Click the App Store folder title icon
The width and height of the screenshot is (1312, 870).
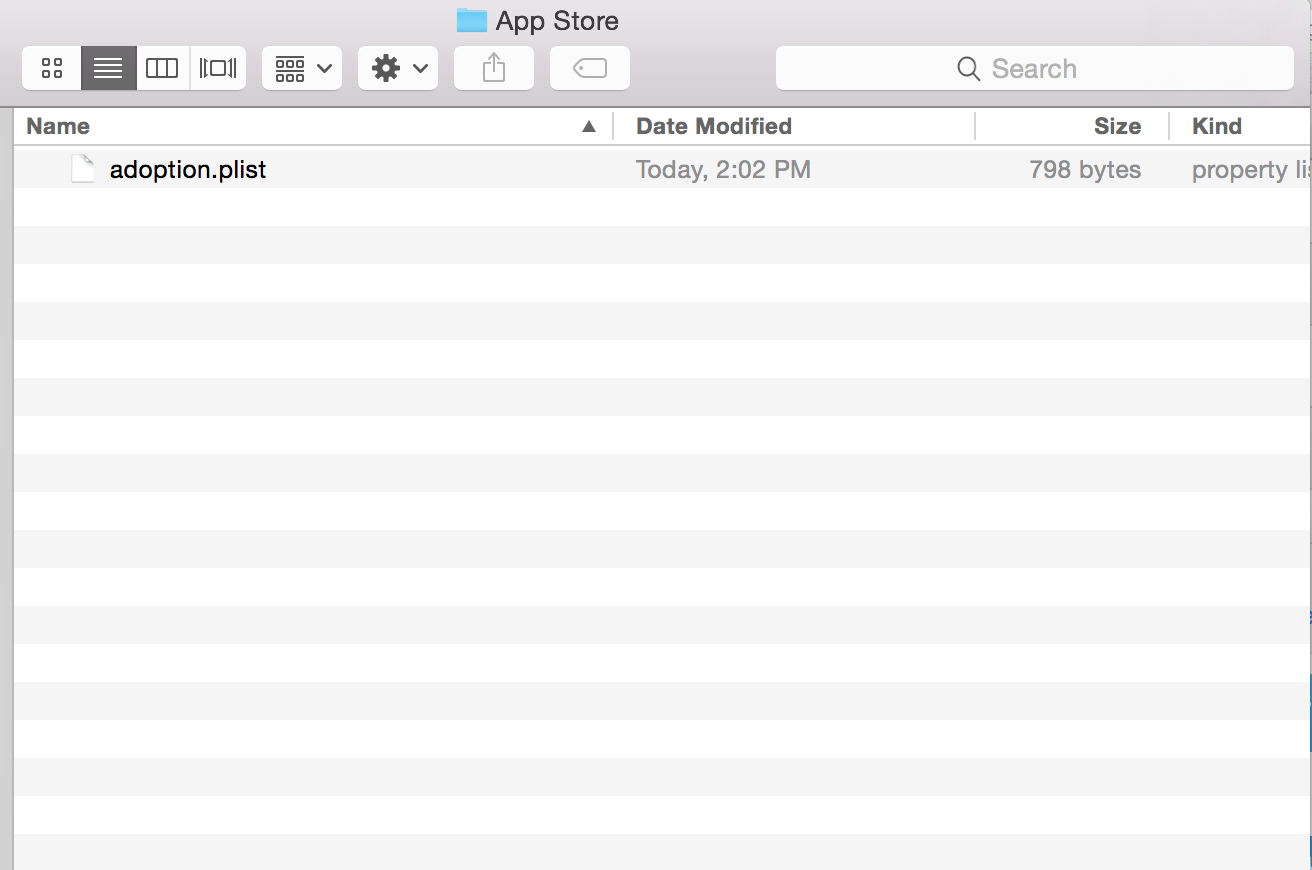point(472,20)
